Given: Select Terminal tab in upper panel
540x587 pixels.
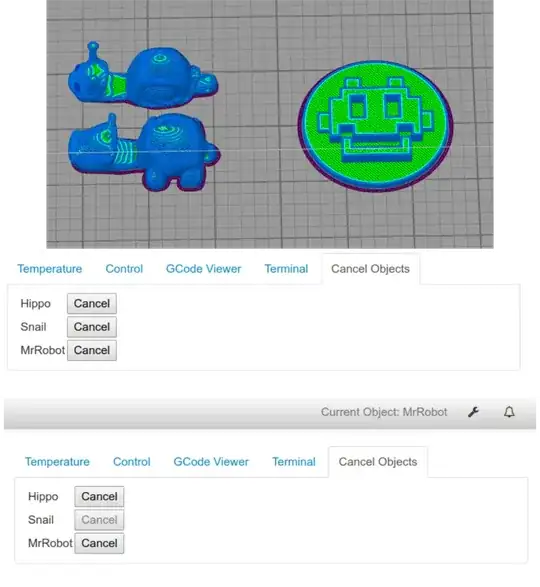Looking at the screenshot, I should point(286,269).
